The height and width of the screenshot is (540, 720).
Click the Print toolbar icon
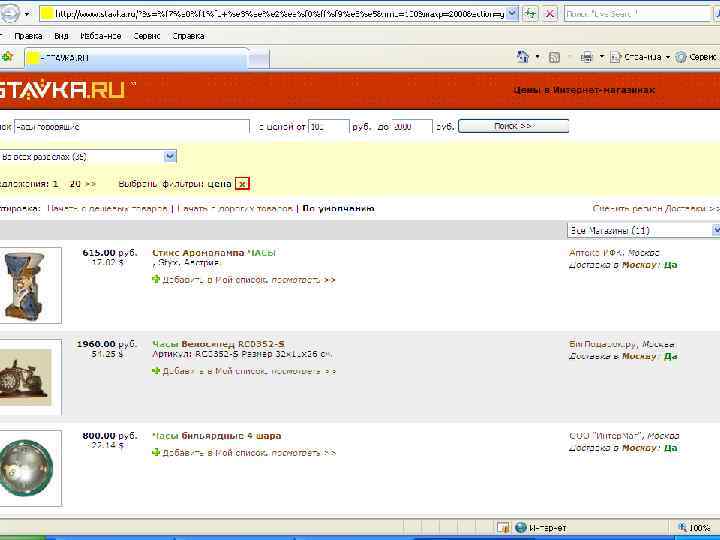click(x=586, y=57)
